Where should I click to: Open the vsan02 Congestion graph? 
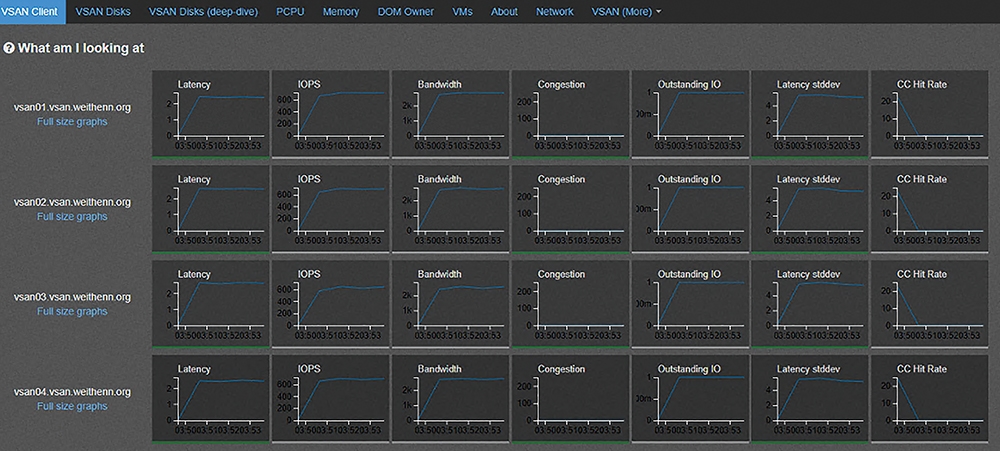tap(570, 209)
